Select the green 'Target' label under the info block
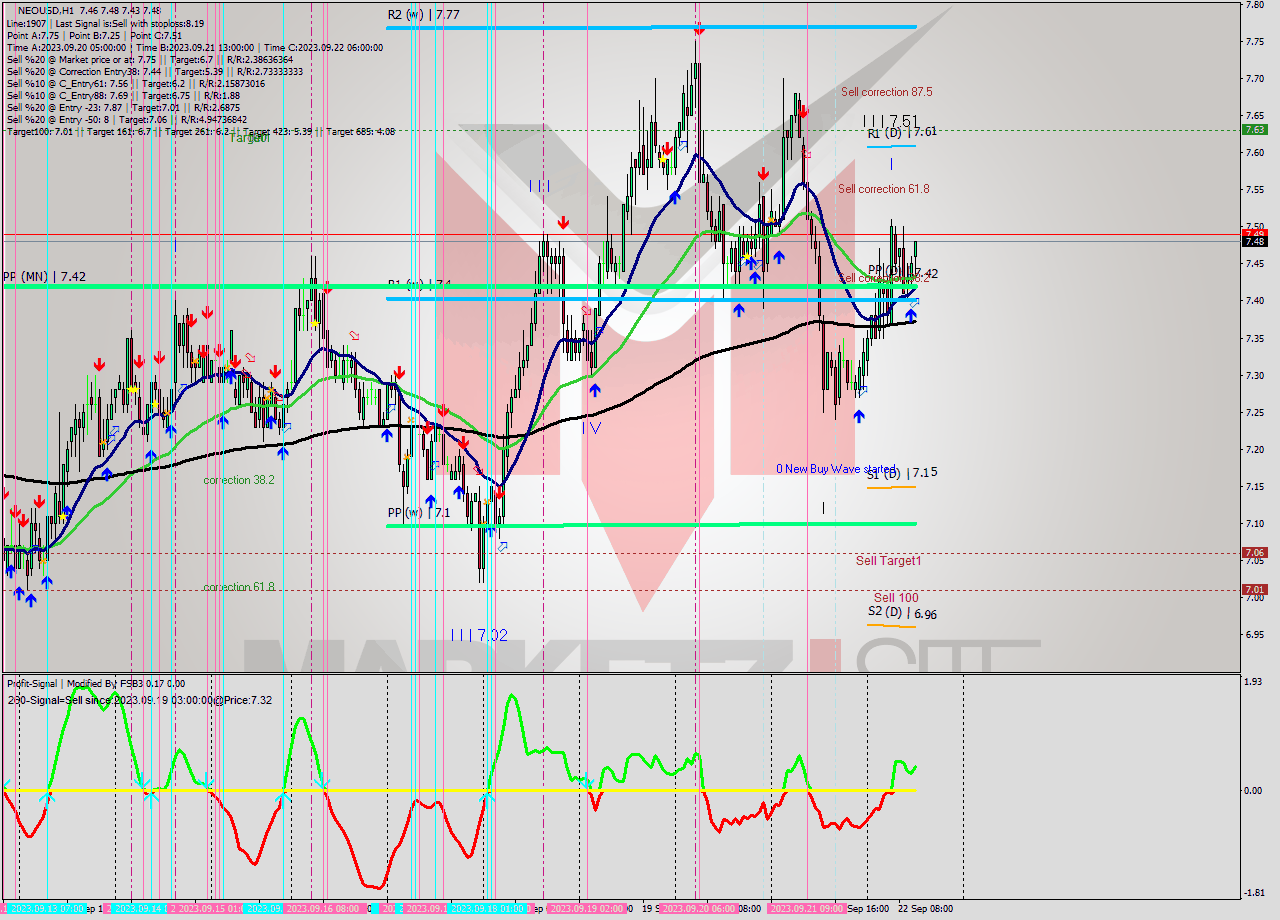 (x=250, y=139)
